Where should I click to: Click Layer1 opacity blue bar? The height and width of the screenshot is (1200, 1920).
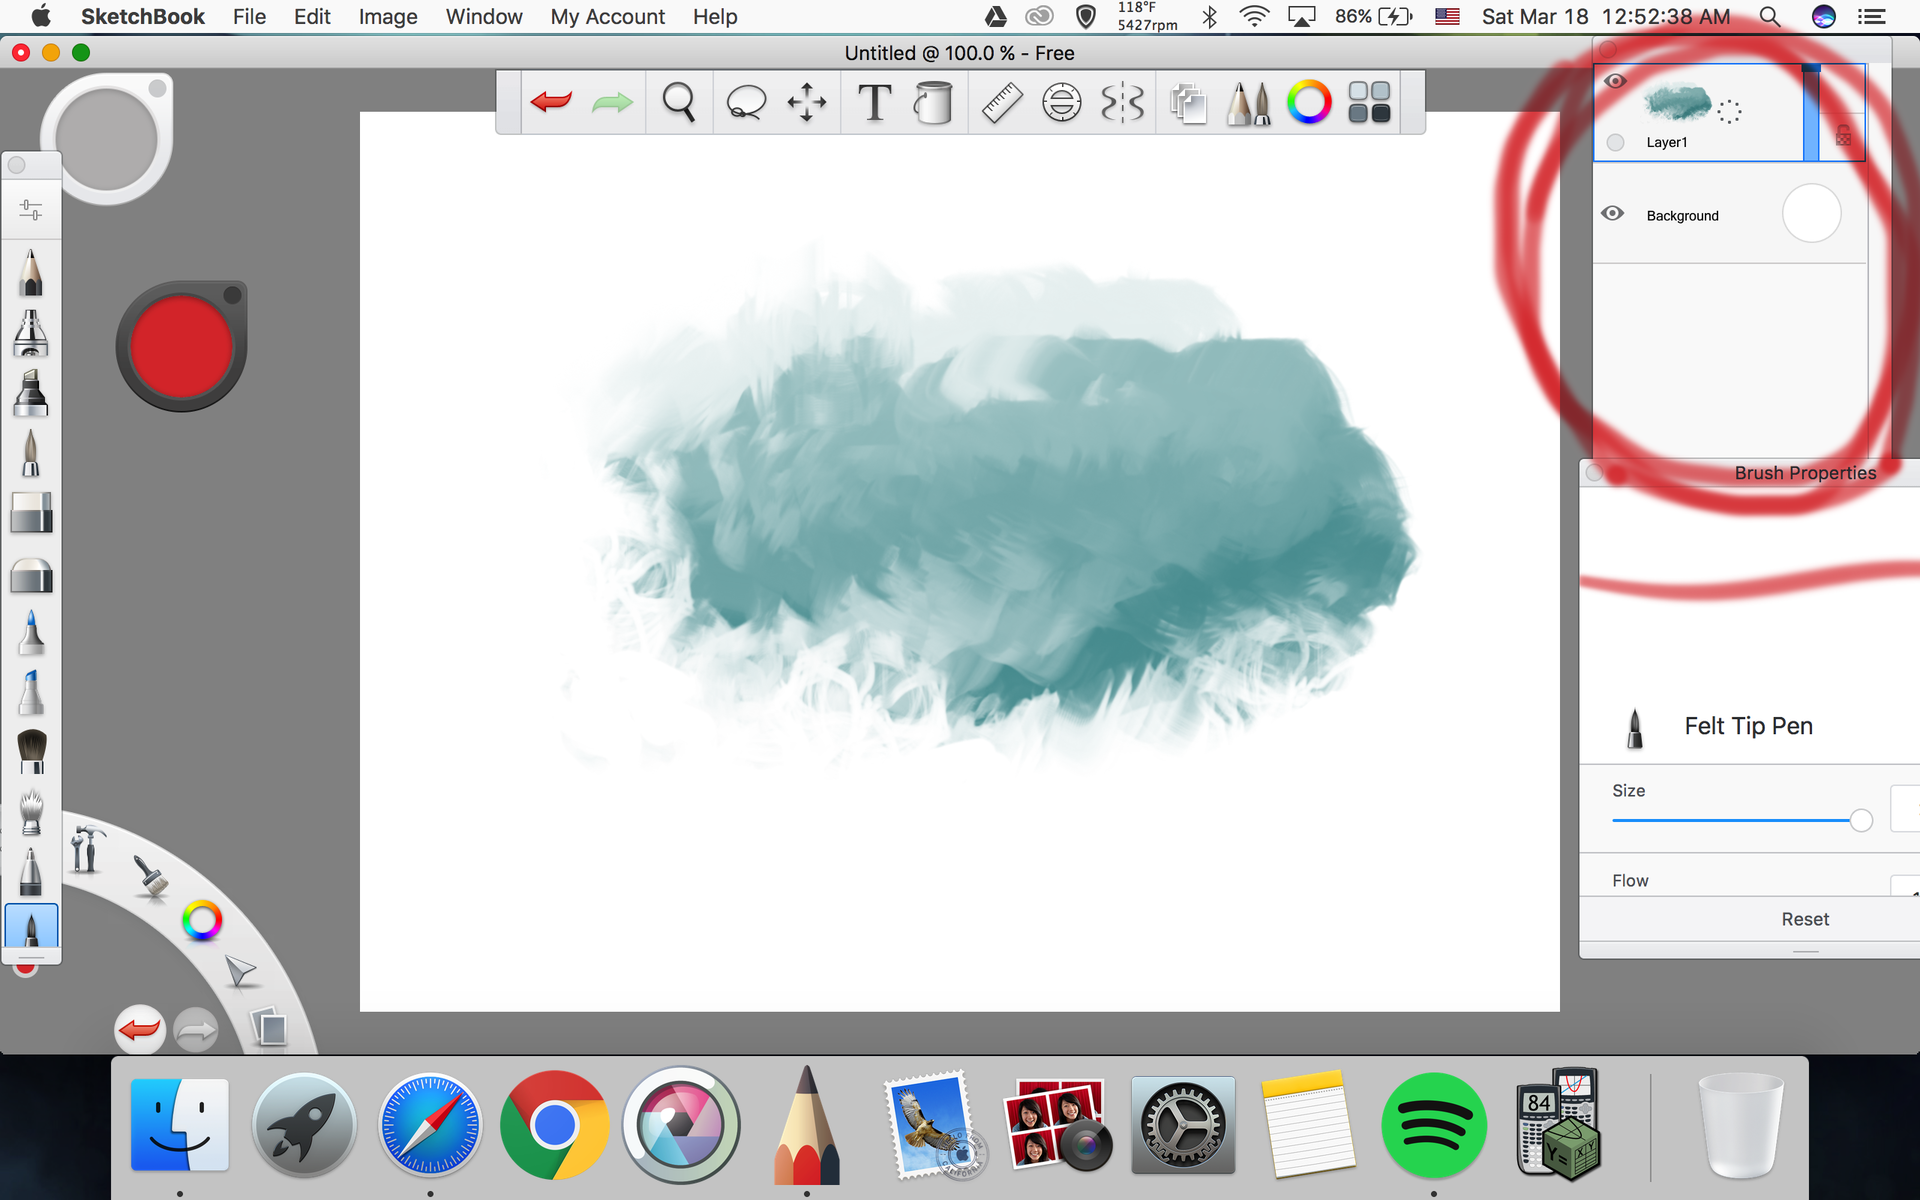click(x=1811, y=112)
